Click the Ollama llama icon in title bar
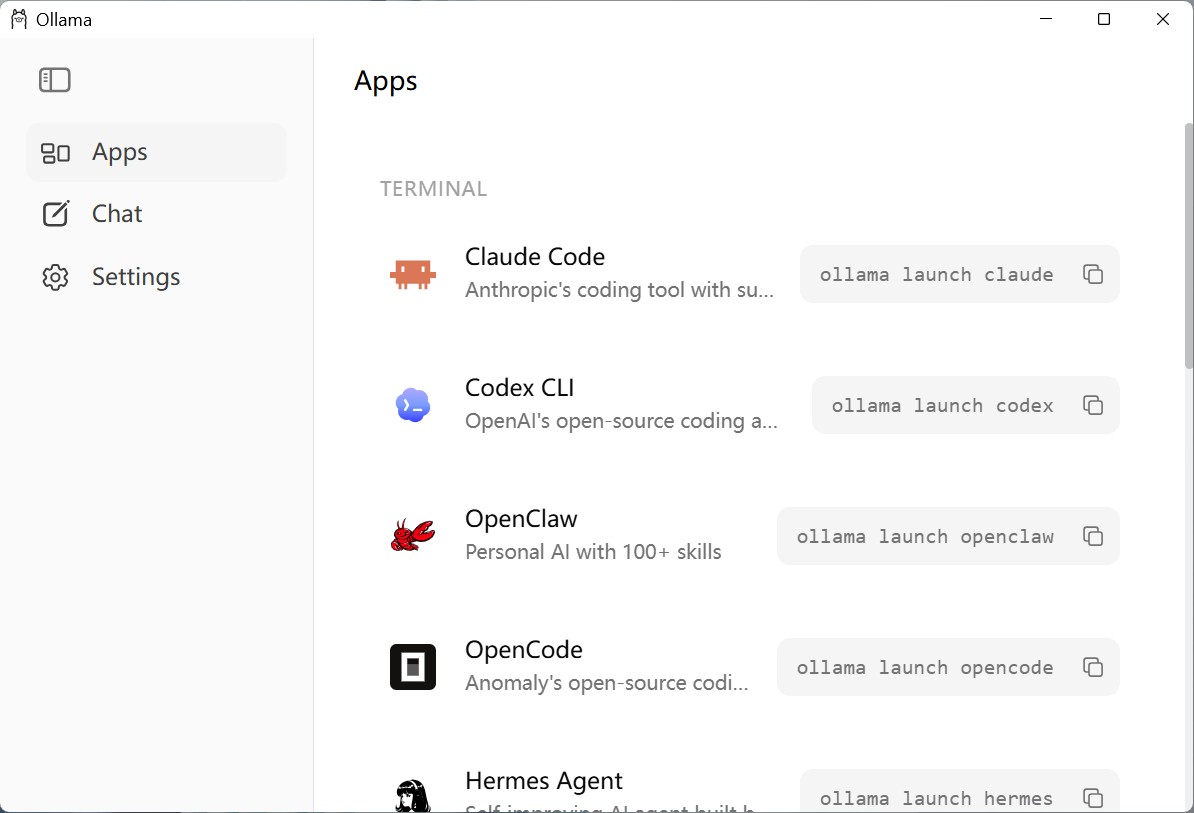This screenshot has width=1194, height=813. 19,19
